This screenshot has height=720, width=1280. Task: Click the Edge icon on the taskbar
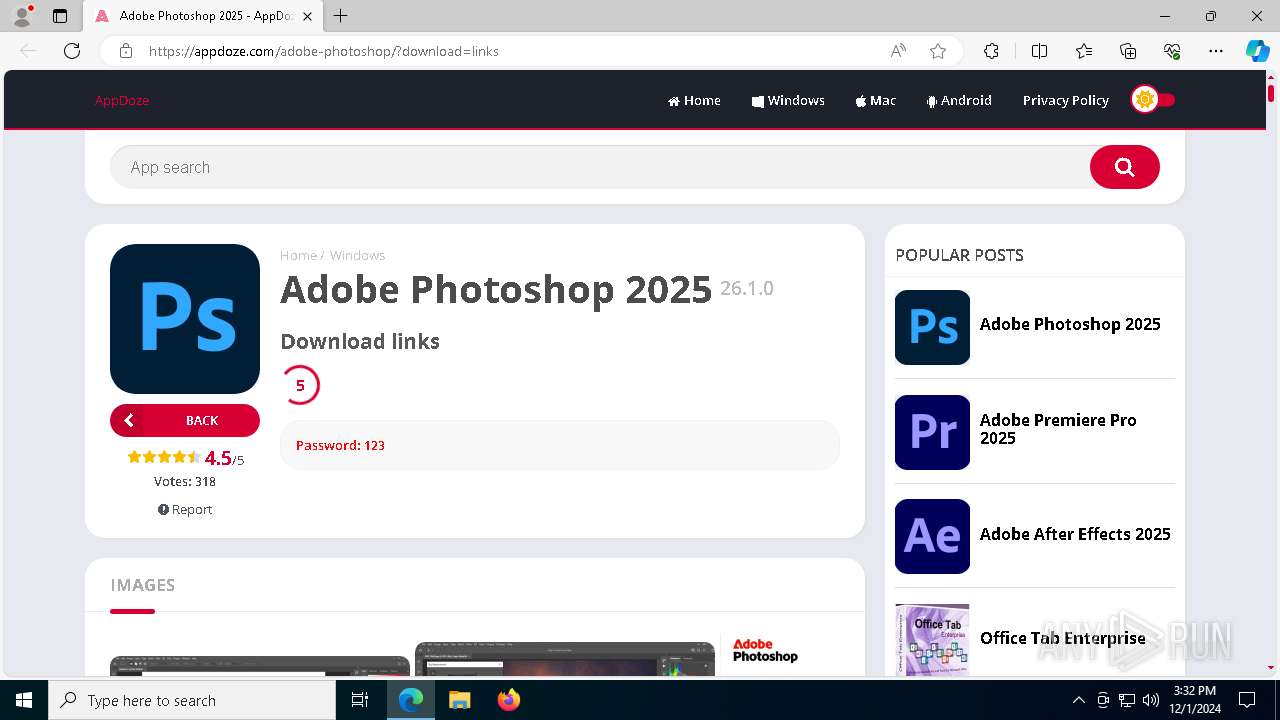coord(411,700)
